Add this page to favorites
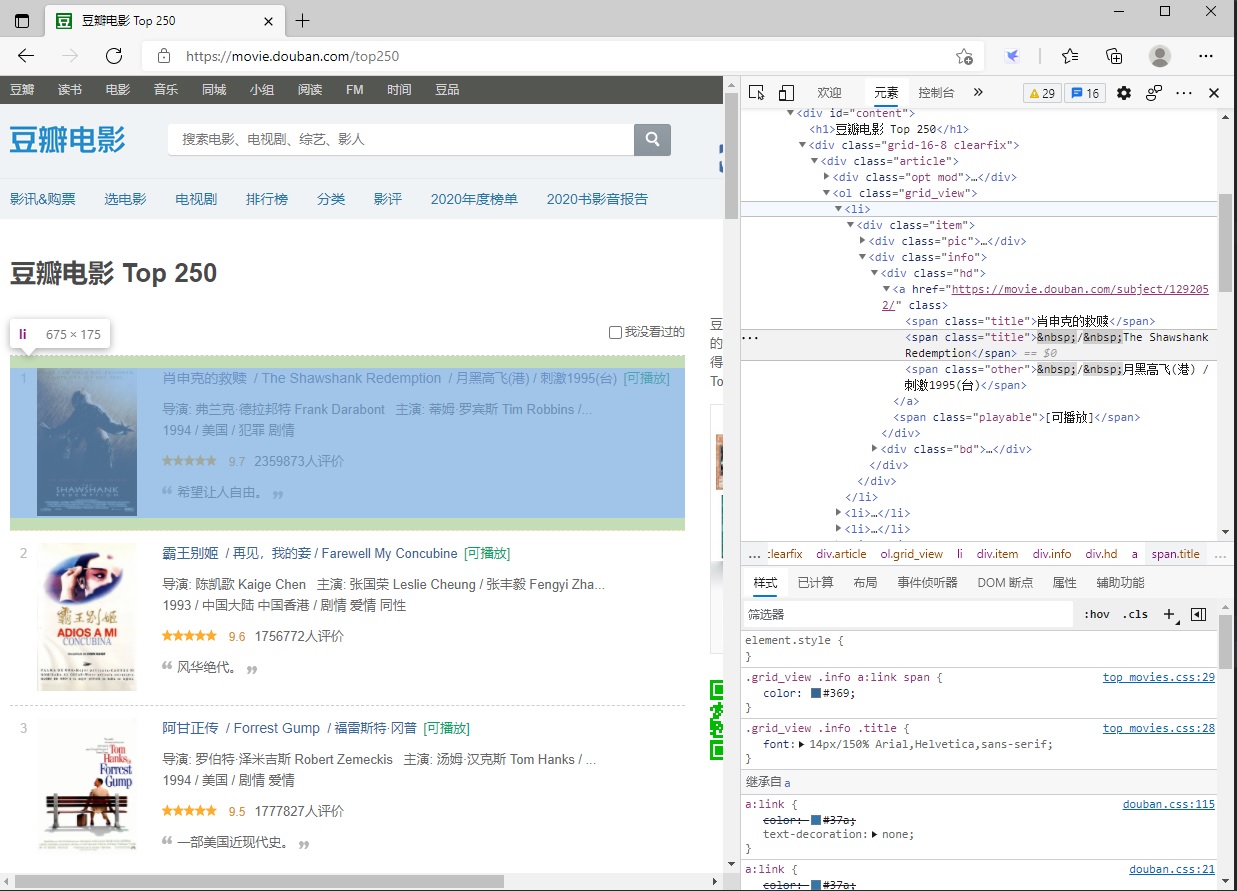 [x=964, y=56]
